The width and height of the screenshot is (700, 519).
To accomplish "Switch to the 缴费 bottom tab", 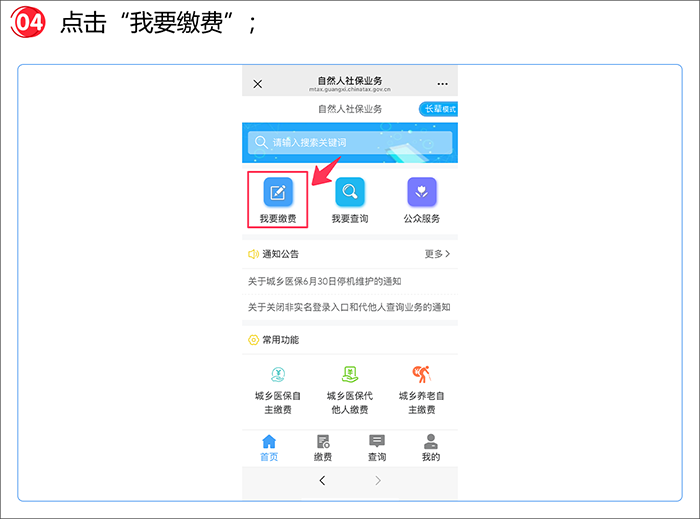I will tap(323, 447).
